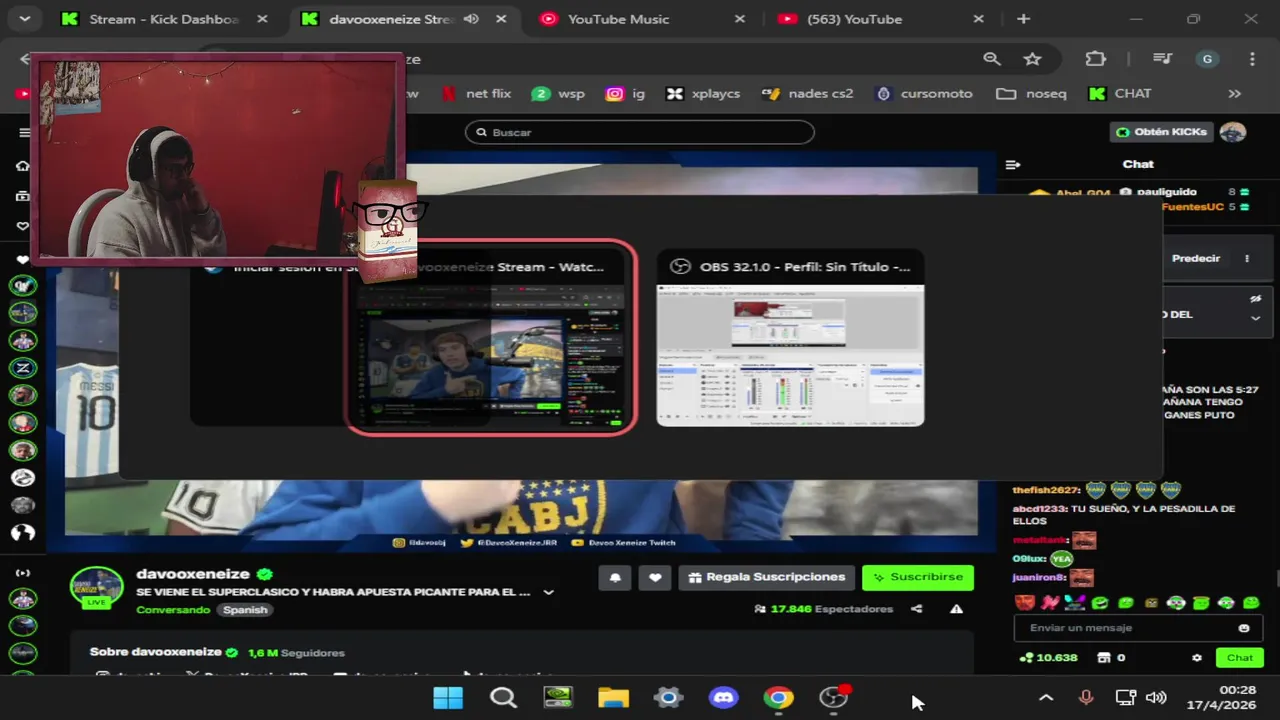
Task: Open the Chrome profile G avatar
Action: point(1207,59)
